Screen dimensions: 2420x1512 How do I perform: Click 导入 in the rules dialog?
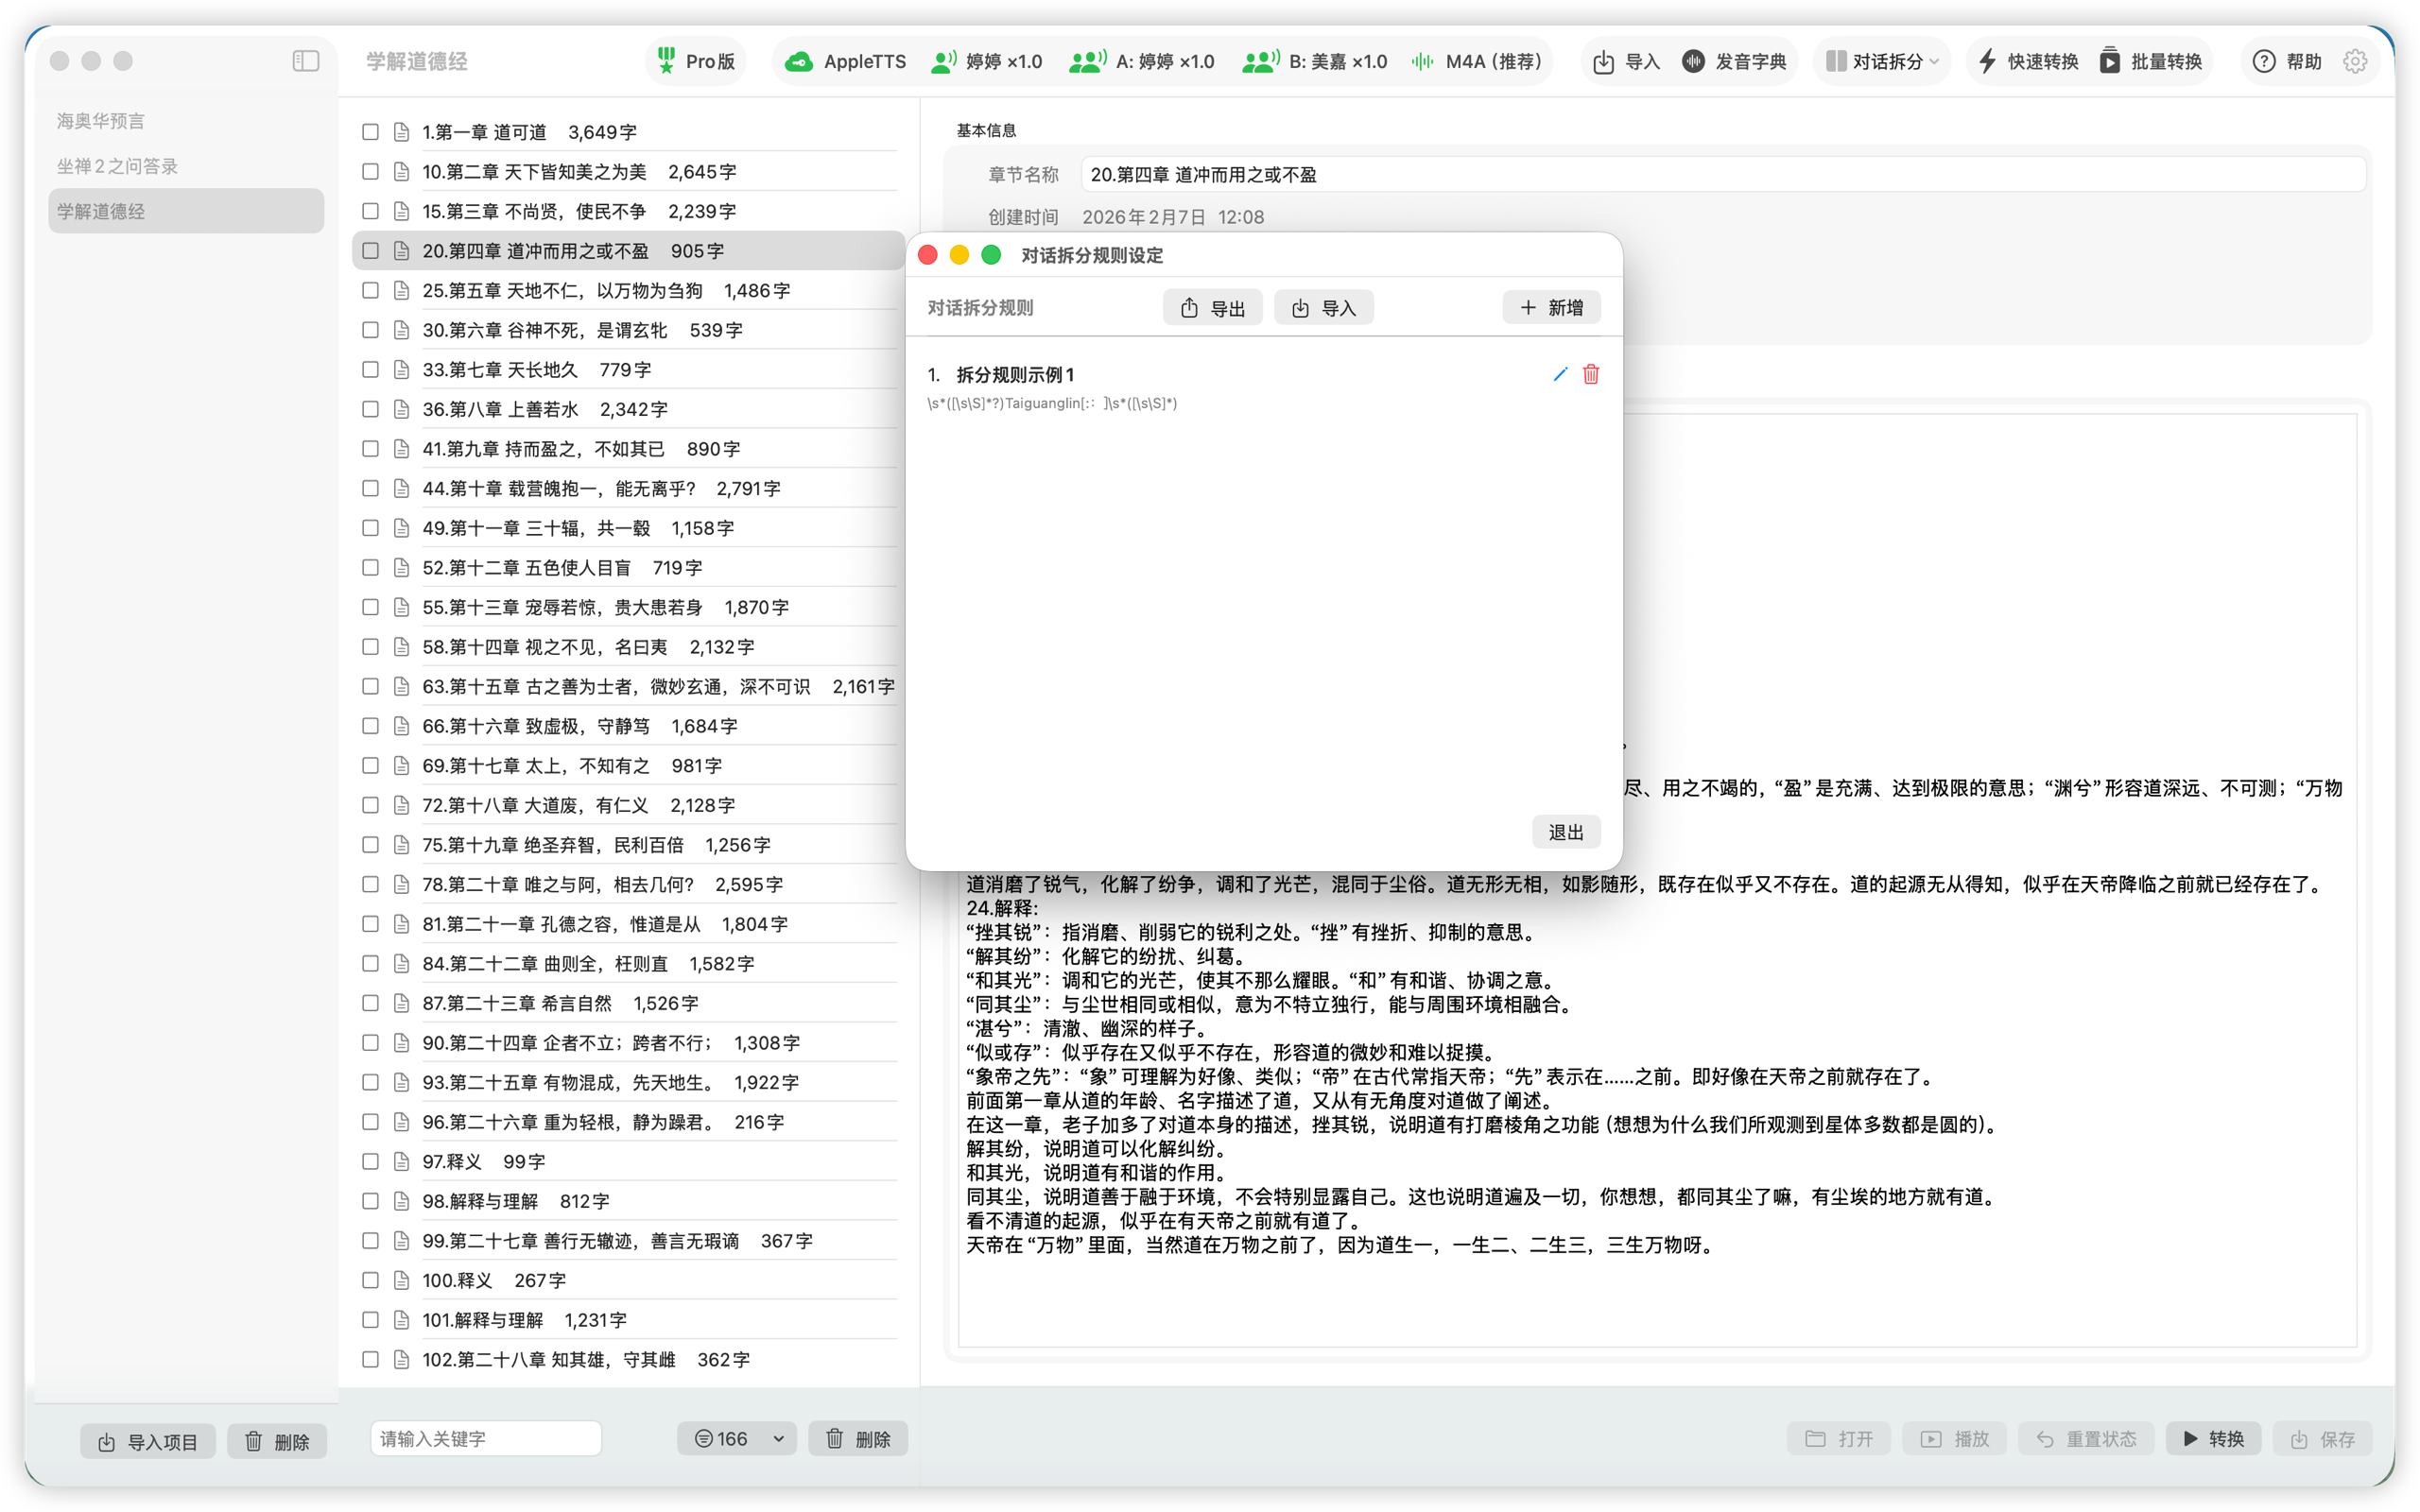pos(1323,308)
